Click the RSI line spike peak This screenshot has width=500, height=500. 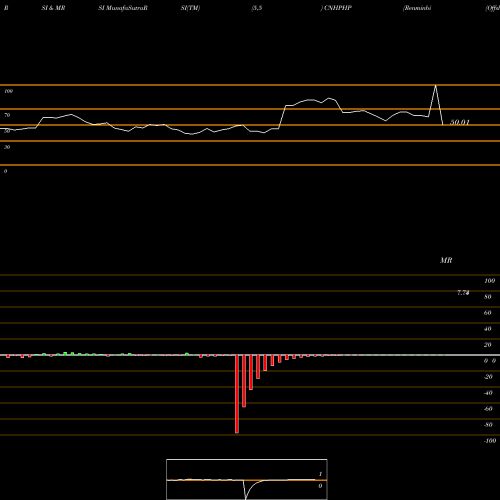point(435,86)
